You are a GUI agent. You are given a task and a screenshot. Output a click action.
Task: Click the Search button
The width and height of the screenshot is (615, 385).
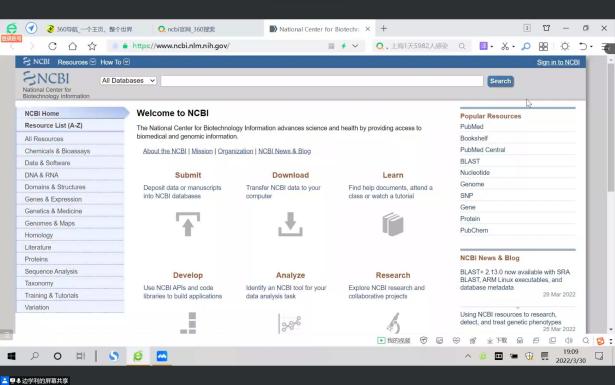tap(500, 81)
